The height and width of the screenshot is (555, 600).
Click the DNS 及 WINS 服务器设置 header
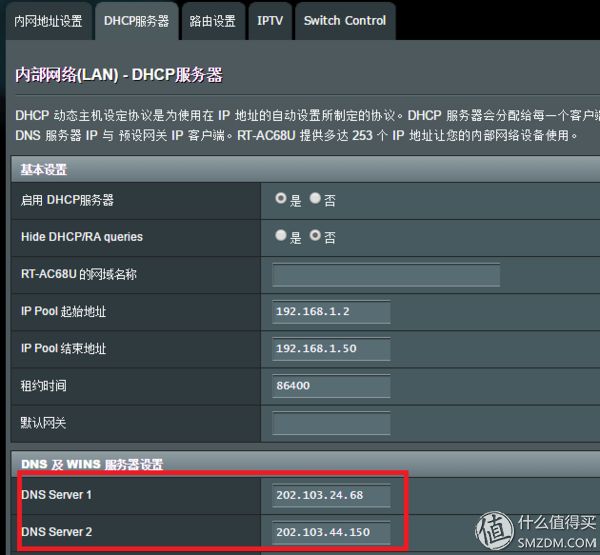[92, 464]
